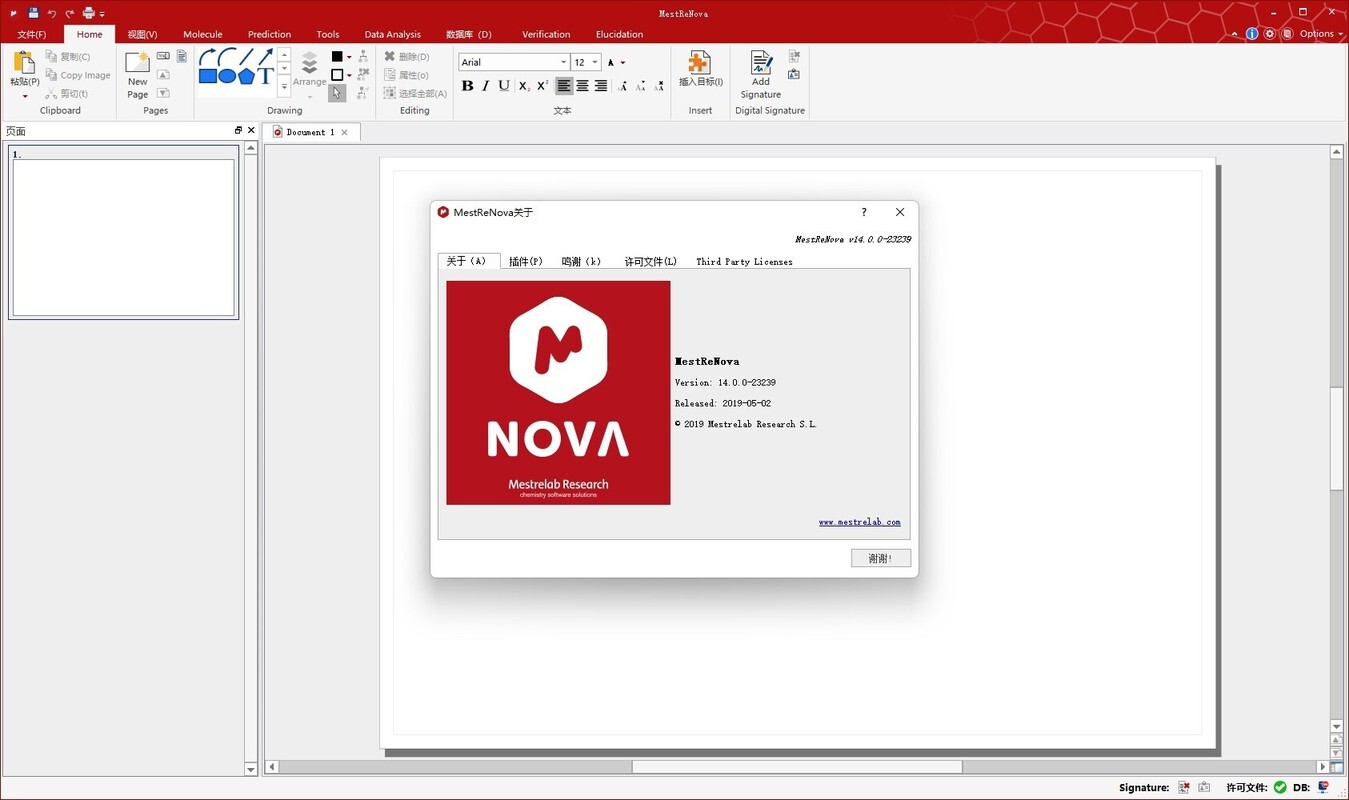The height and width of the screenshot is (800, 1349).
Task: Click the signature status icon in status bar
Action: 1184,787
